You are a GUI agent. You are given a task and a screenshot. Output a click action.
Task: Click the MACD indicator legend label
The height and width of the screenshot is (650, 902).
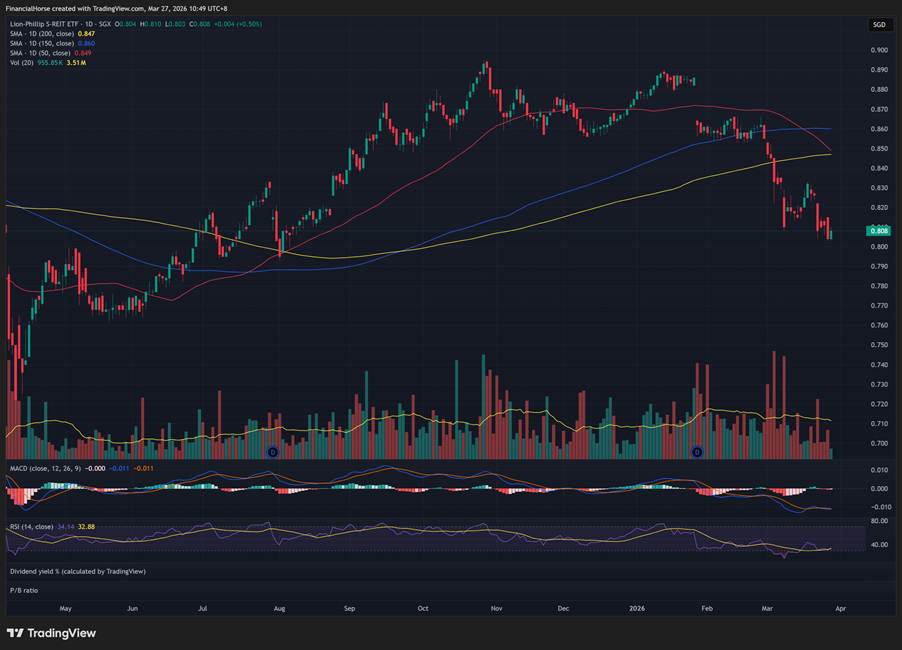40,468
